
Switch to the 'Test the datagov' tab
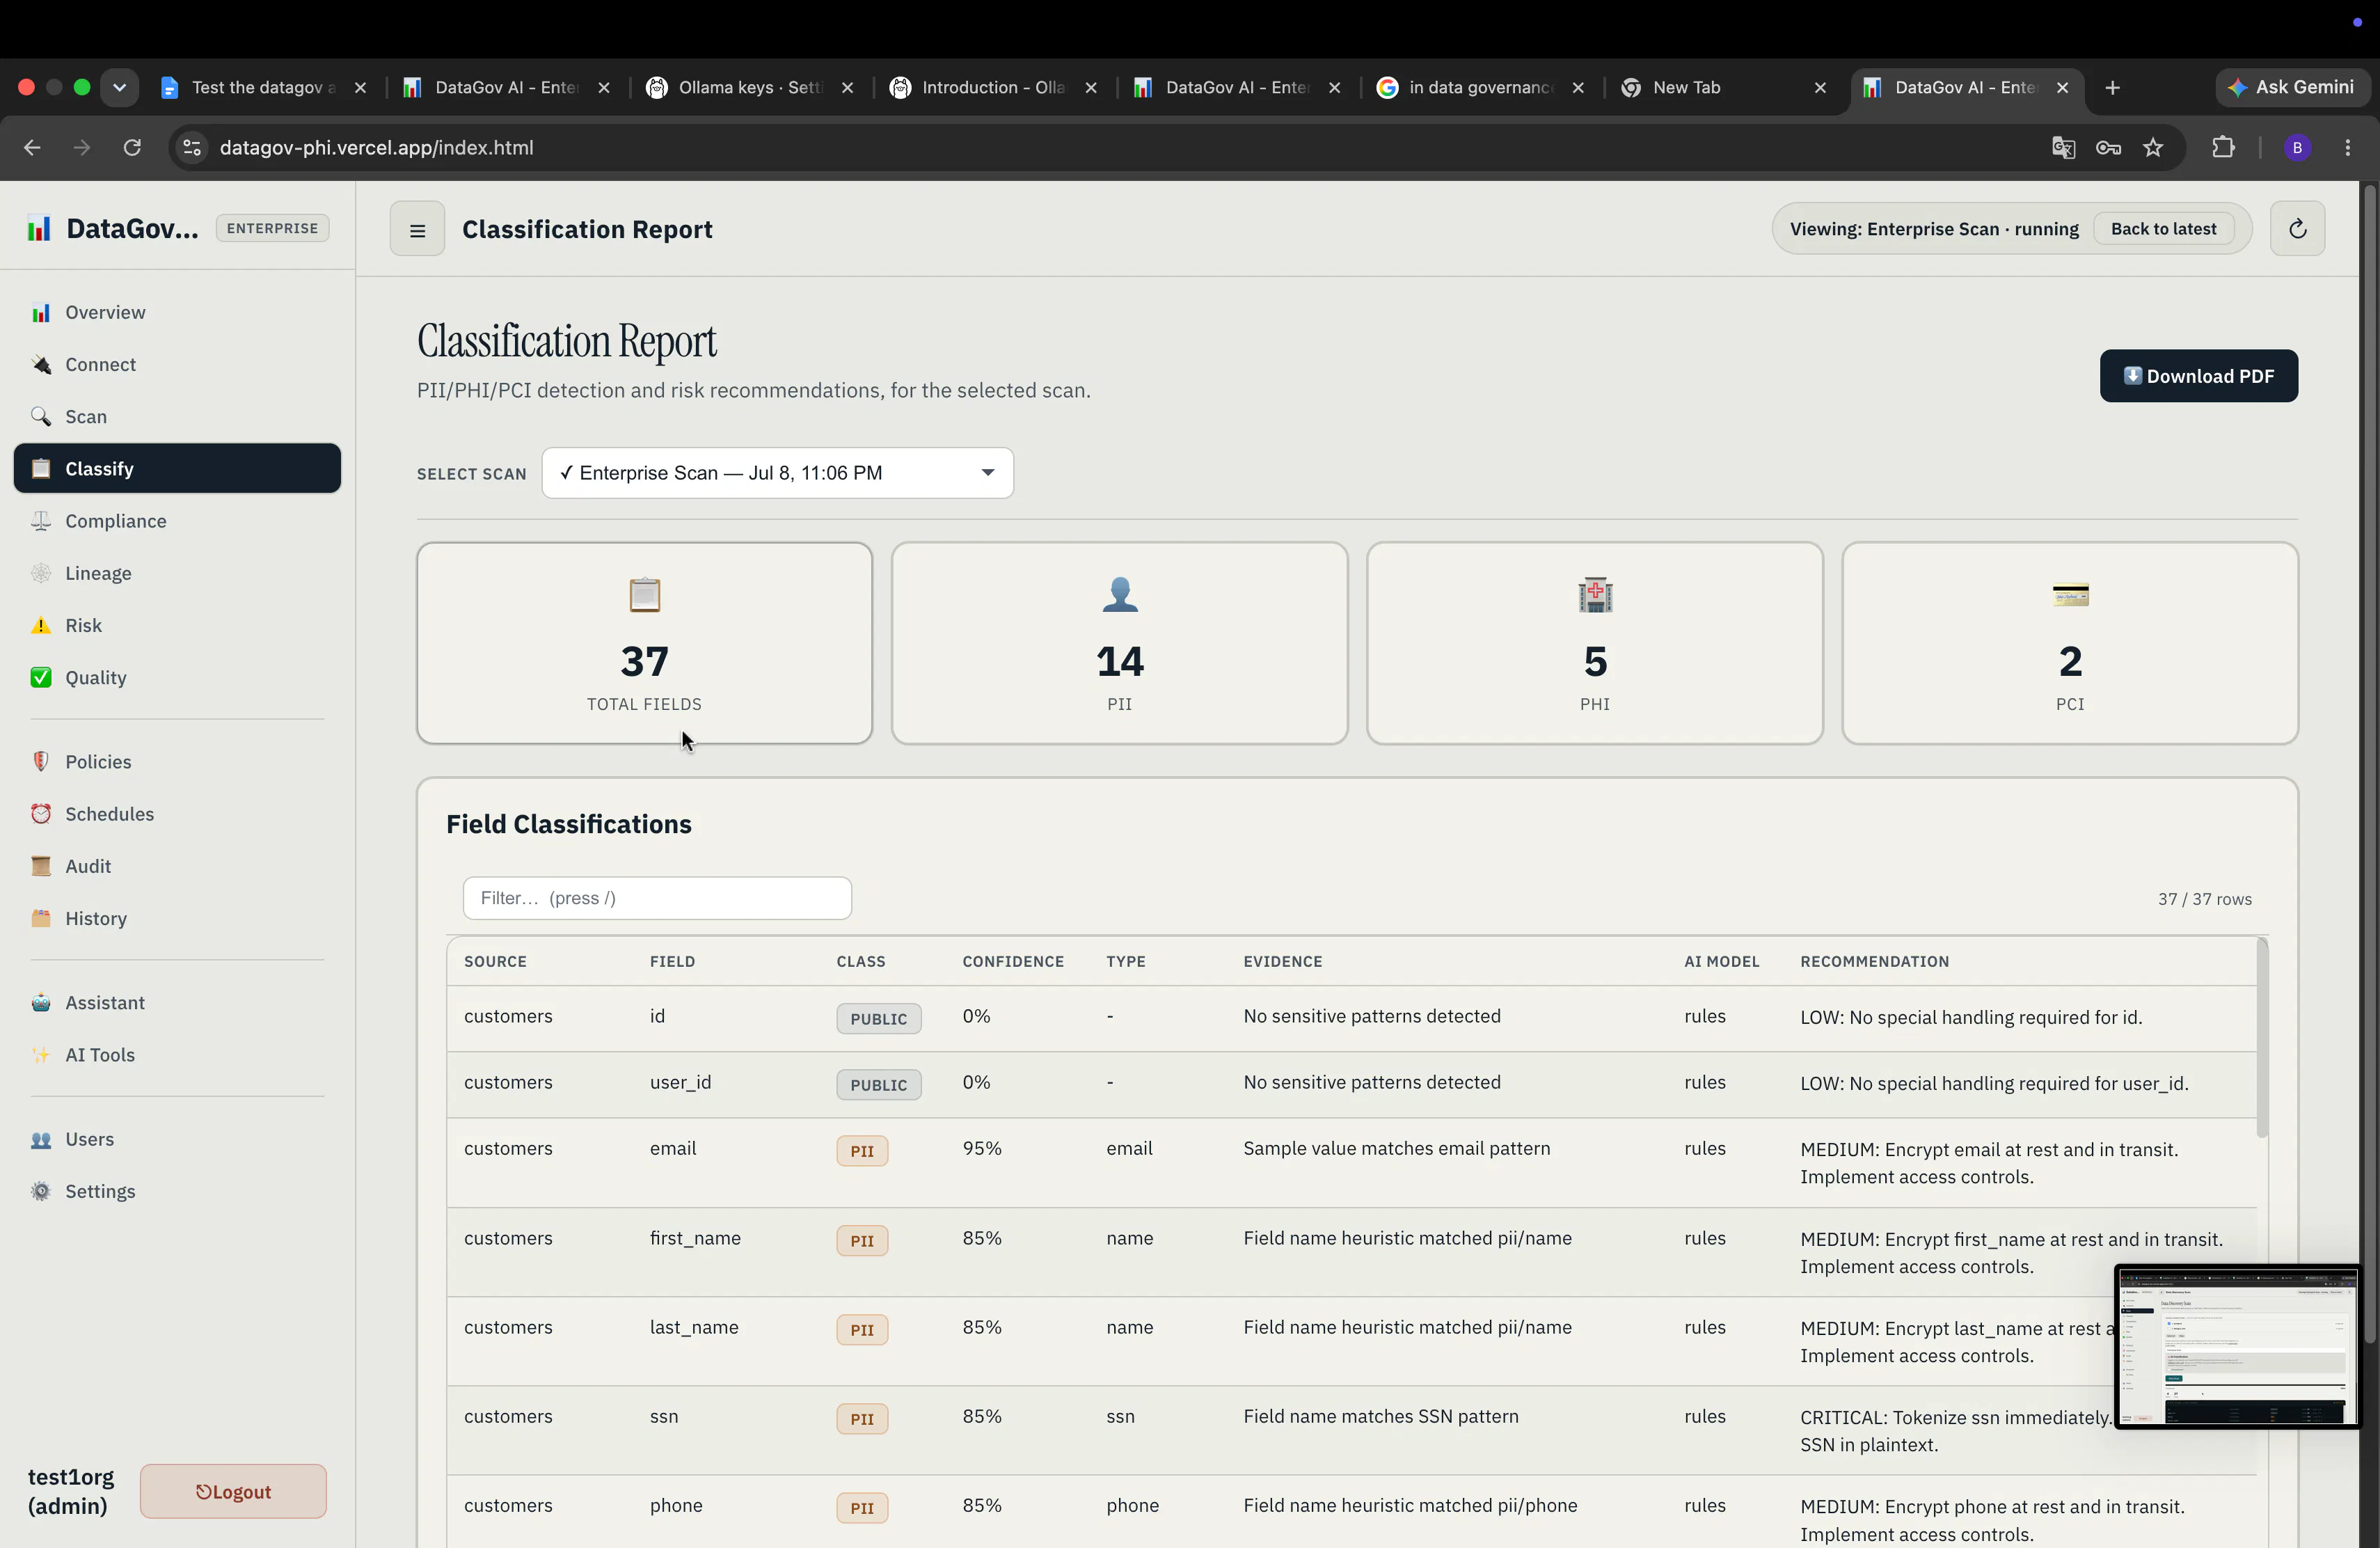(x=264, y=87)
